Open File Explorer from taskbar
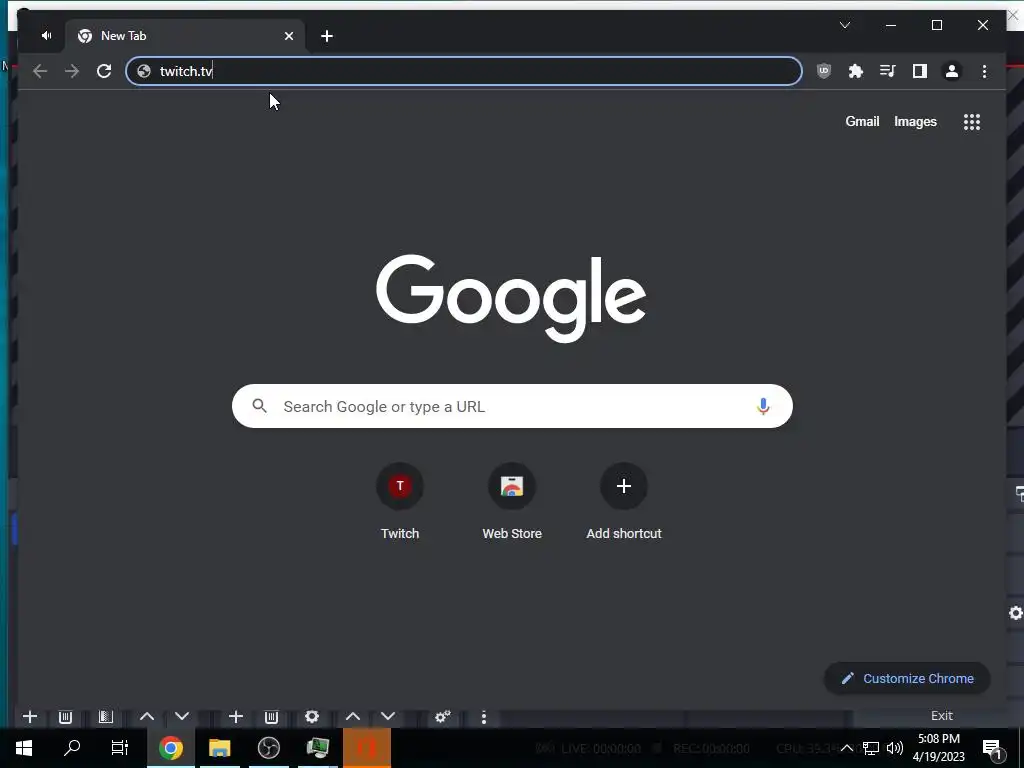The height and width of the screenshot is (768, 1024). click(219, 748)
